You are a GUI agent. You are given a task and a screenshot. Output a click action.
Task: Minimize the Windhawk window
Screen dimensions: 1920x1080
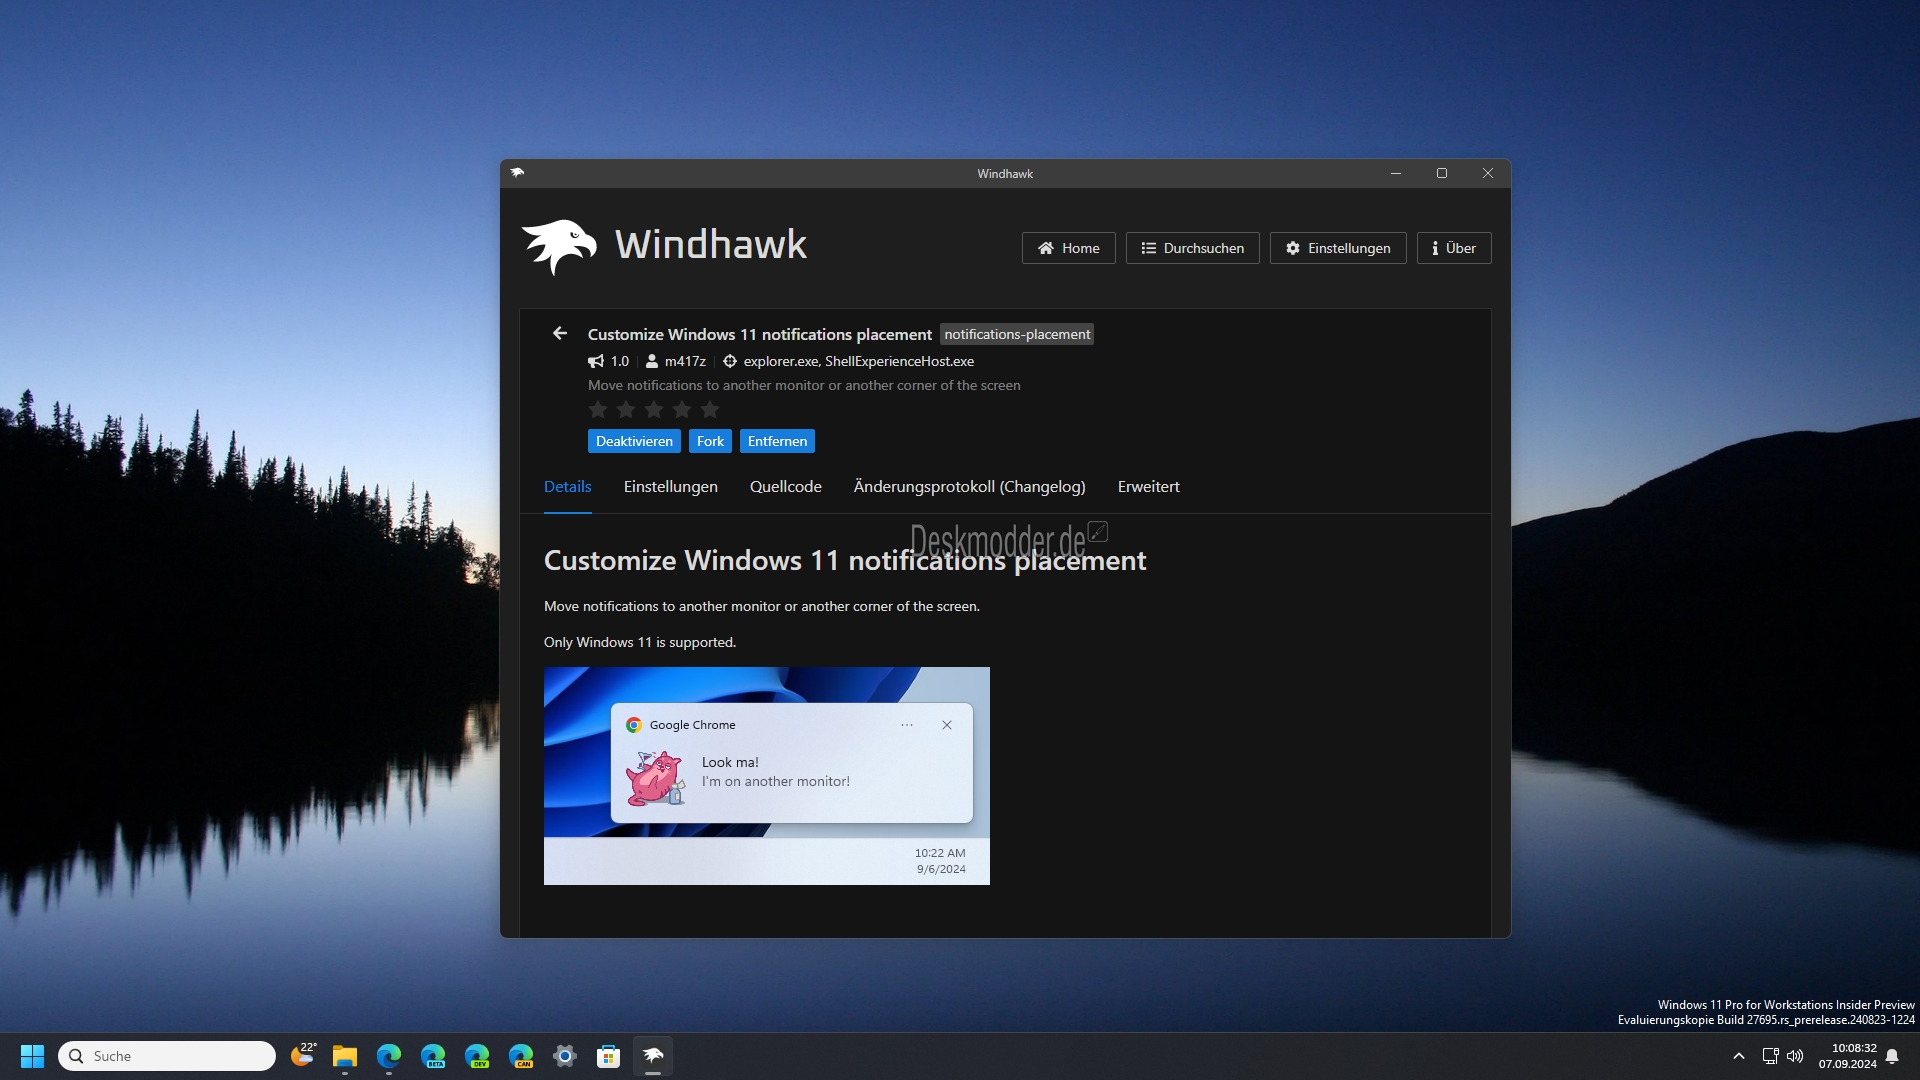(1396, 173)
